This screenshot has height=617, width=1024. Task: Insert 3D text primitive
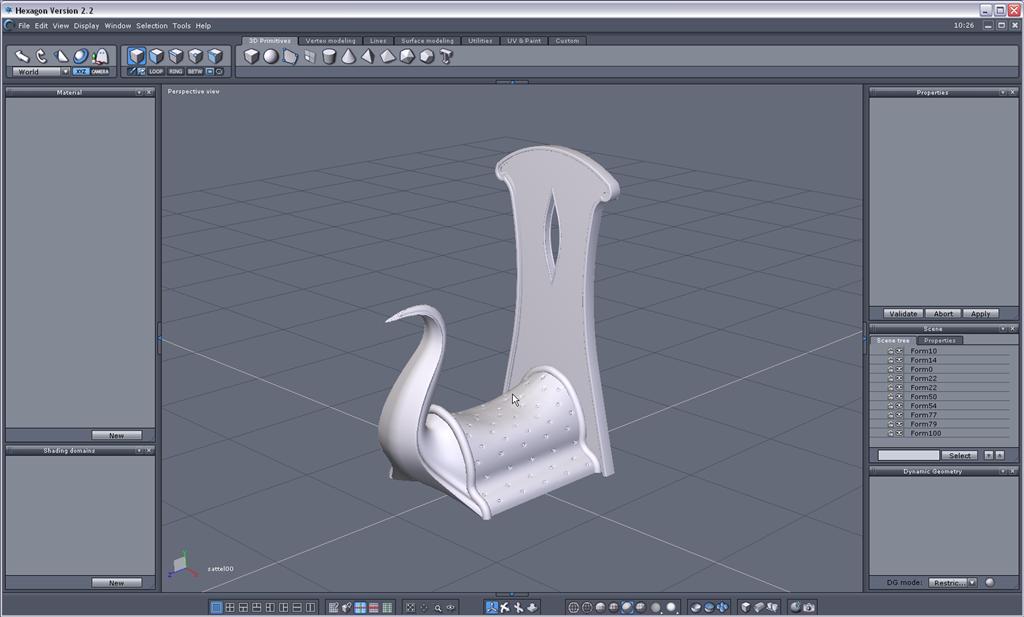click(x=446, y=56)
